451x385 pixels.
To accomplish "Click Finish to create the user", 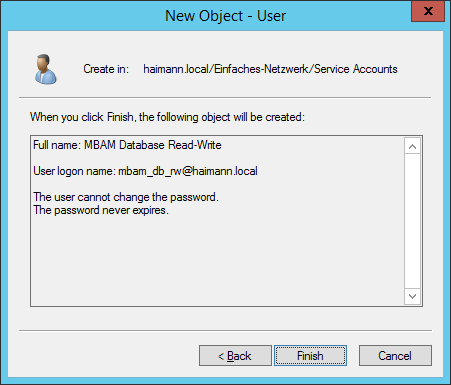I will tap(310, 356).
